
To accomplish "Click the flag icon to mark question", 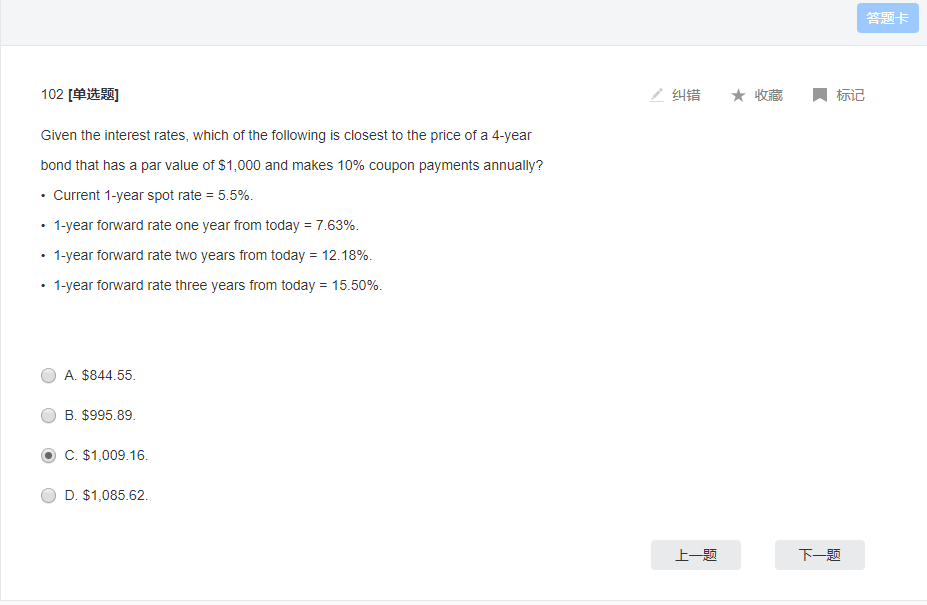I will pyautogui.click(x=819, y=95).
